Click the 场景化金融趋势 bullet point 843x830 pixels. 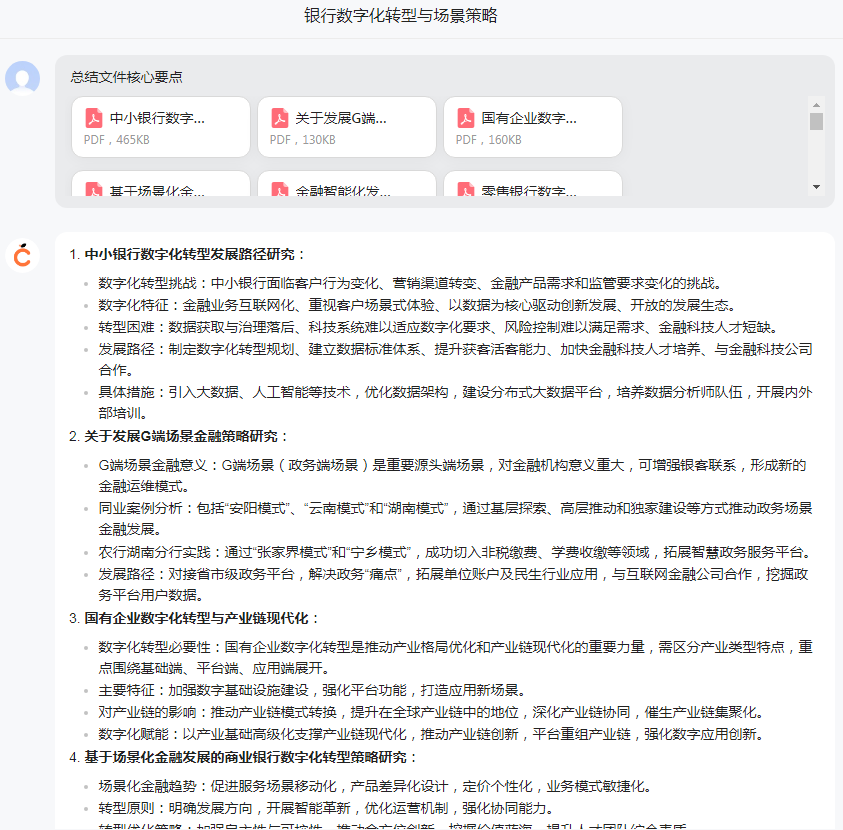(x=376, y=785)
